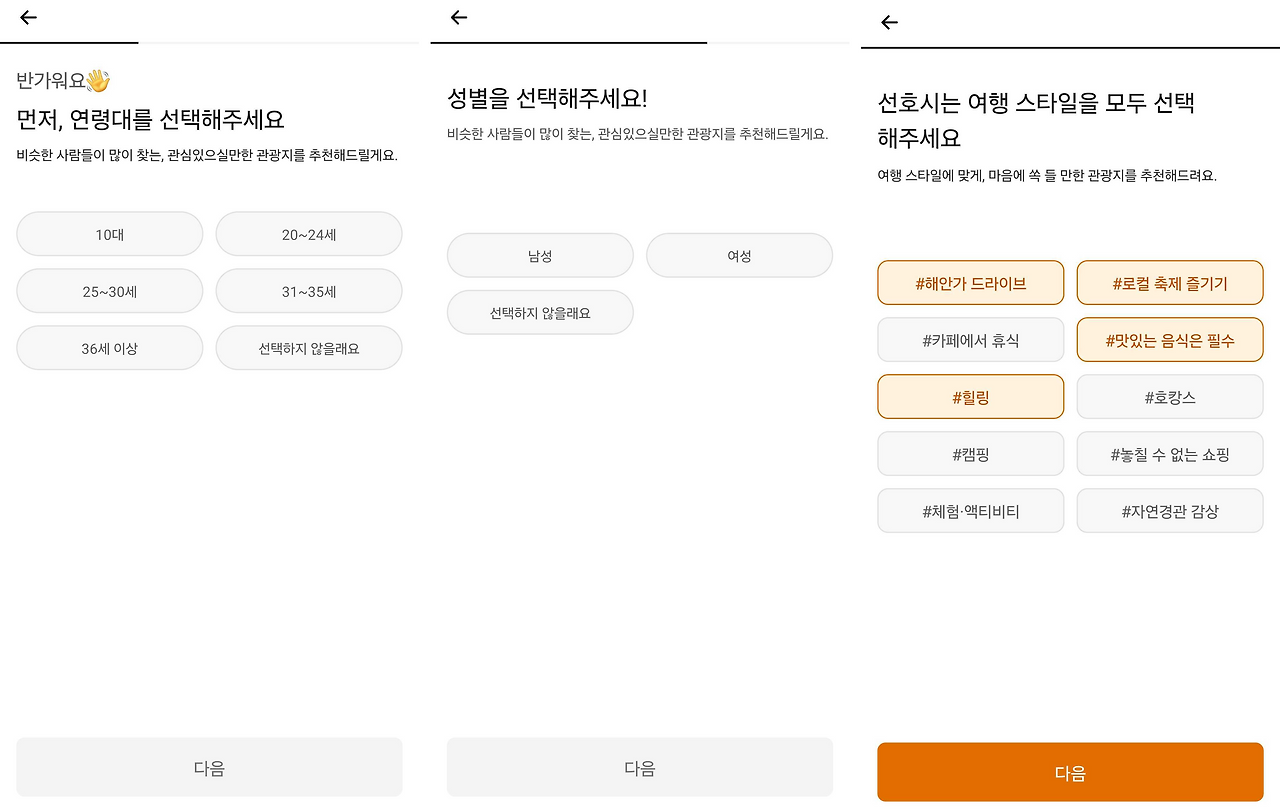1280x810 pixels.
Task: Select 남성 as gender
Action: (x=540, y=256)
